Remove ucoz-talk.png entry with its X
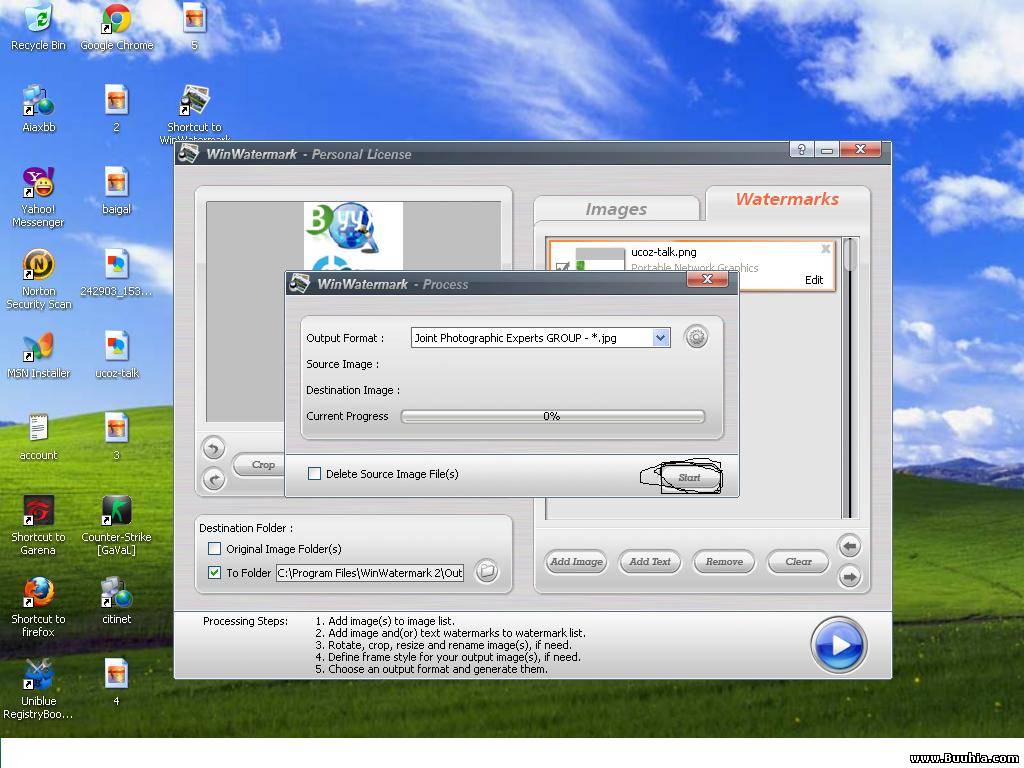The width and height of the screenshot is (1024, 768). tap(825, 249)
